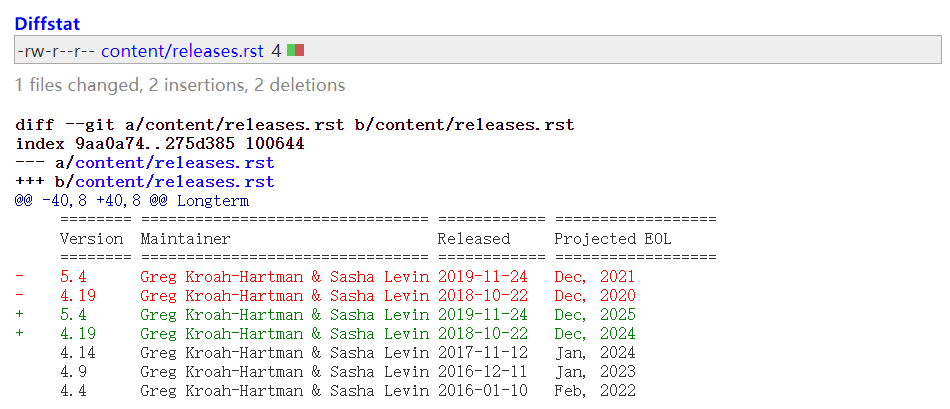Open the new file link after b/ prefix
Viewport: 950px width, 409px height.
click(174, 182)
